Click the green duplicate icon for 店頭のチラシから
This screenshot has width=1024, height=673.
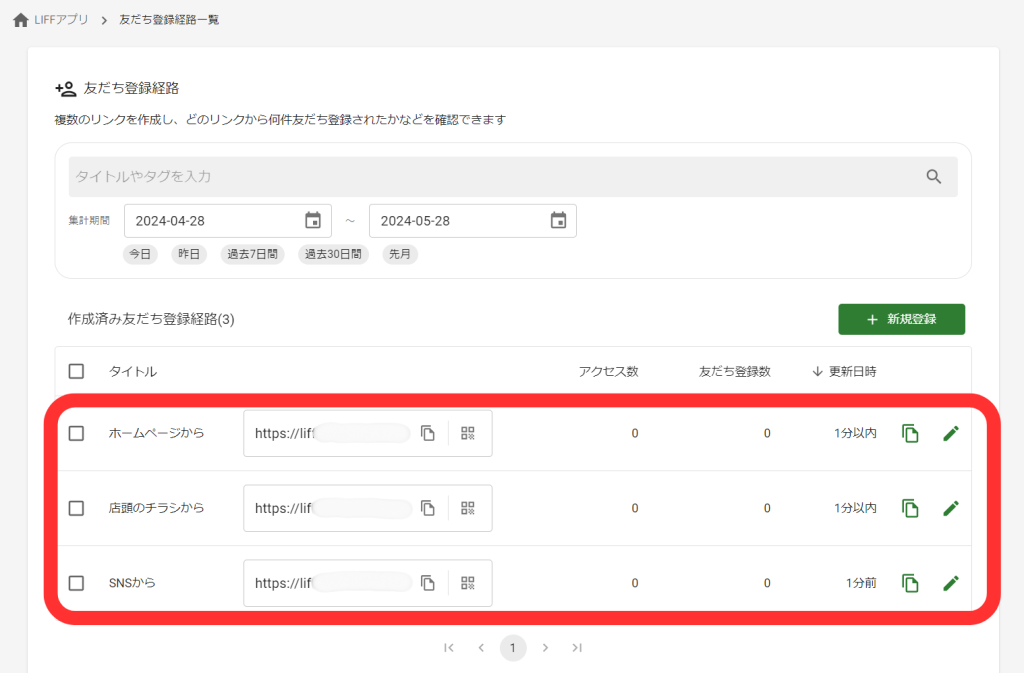[x=910, y=508]
